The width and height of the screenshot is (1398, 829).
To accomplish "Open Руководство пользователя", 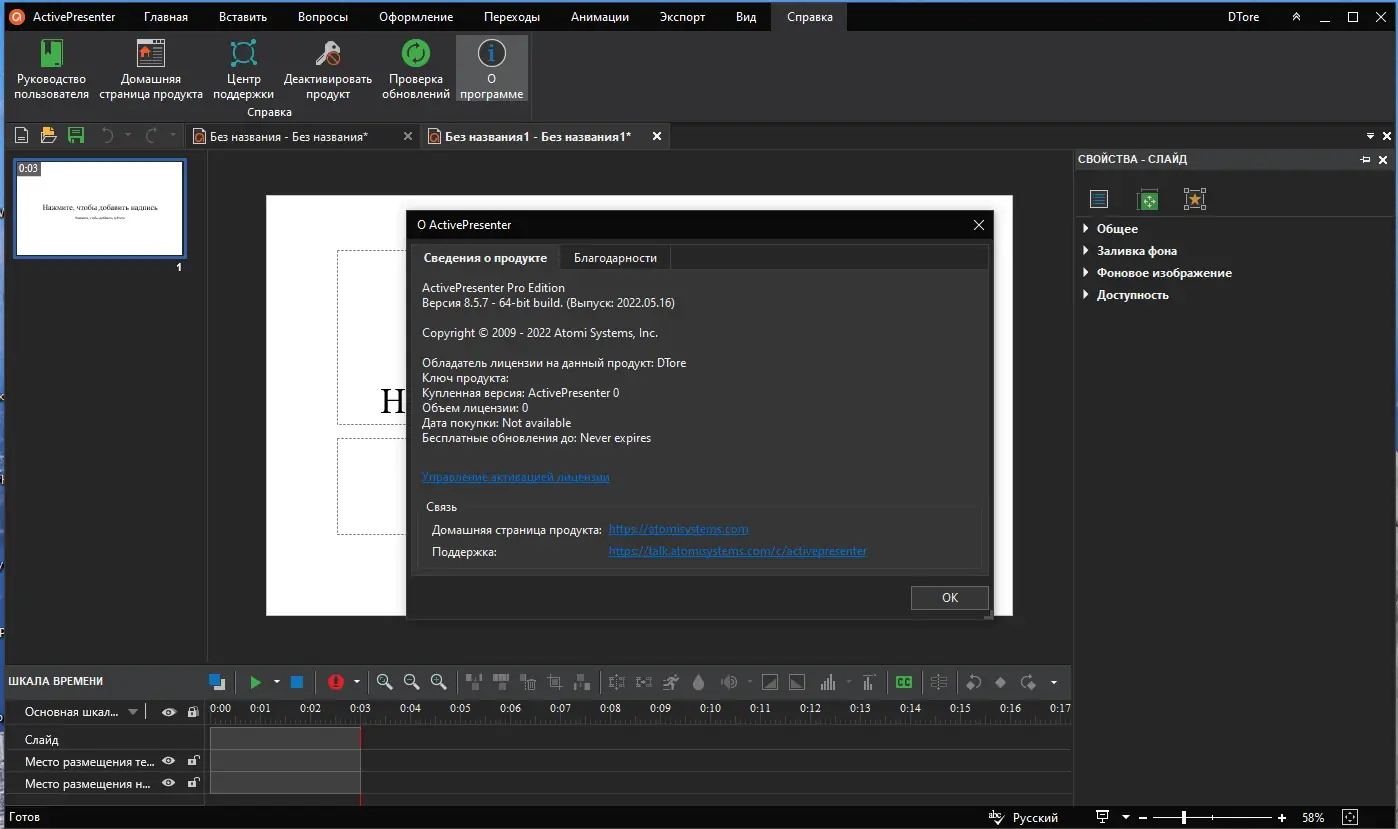I will [51, 68].
